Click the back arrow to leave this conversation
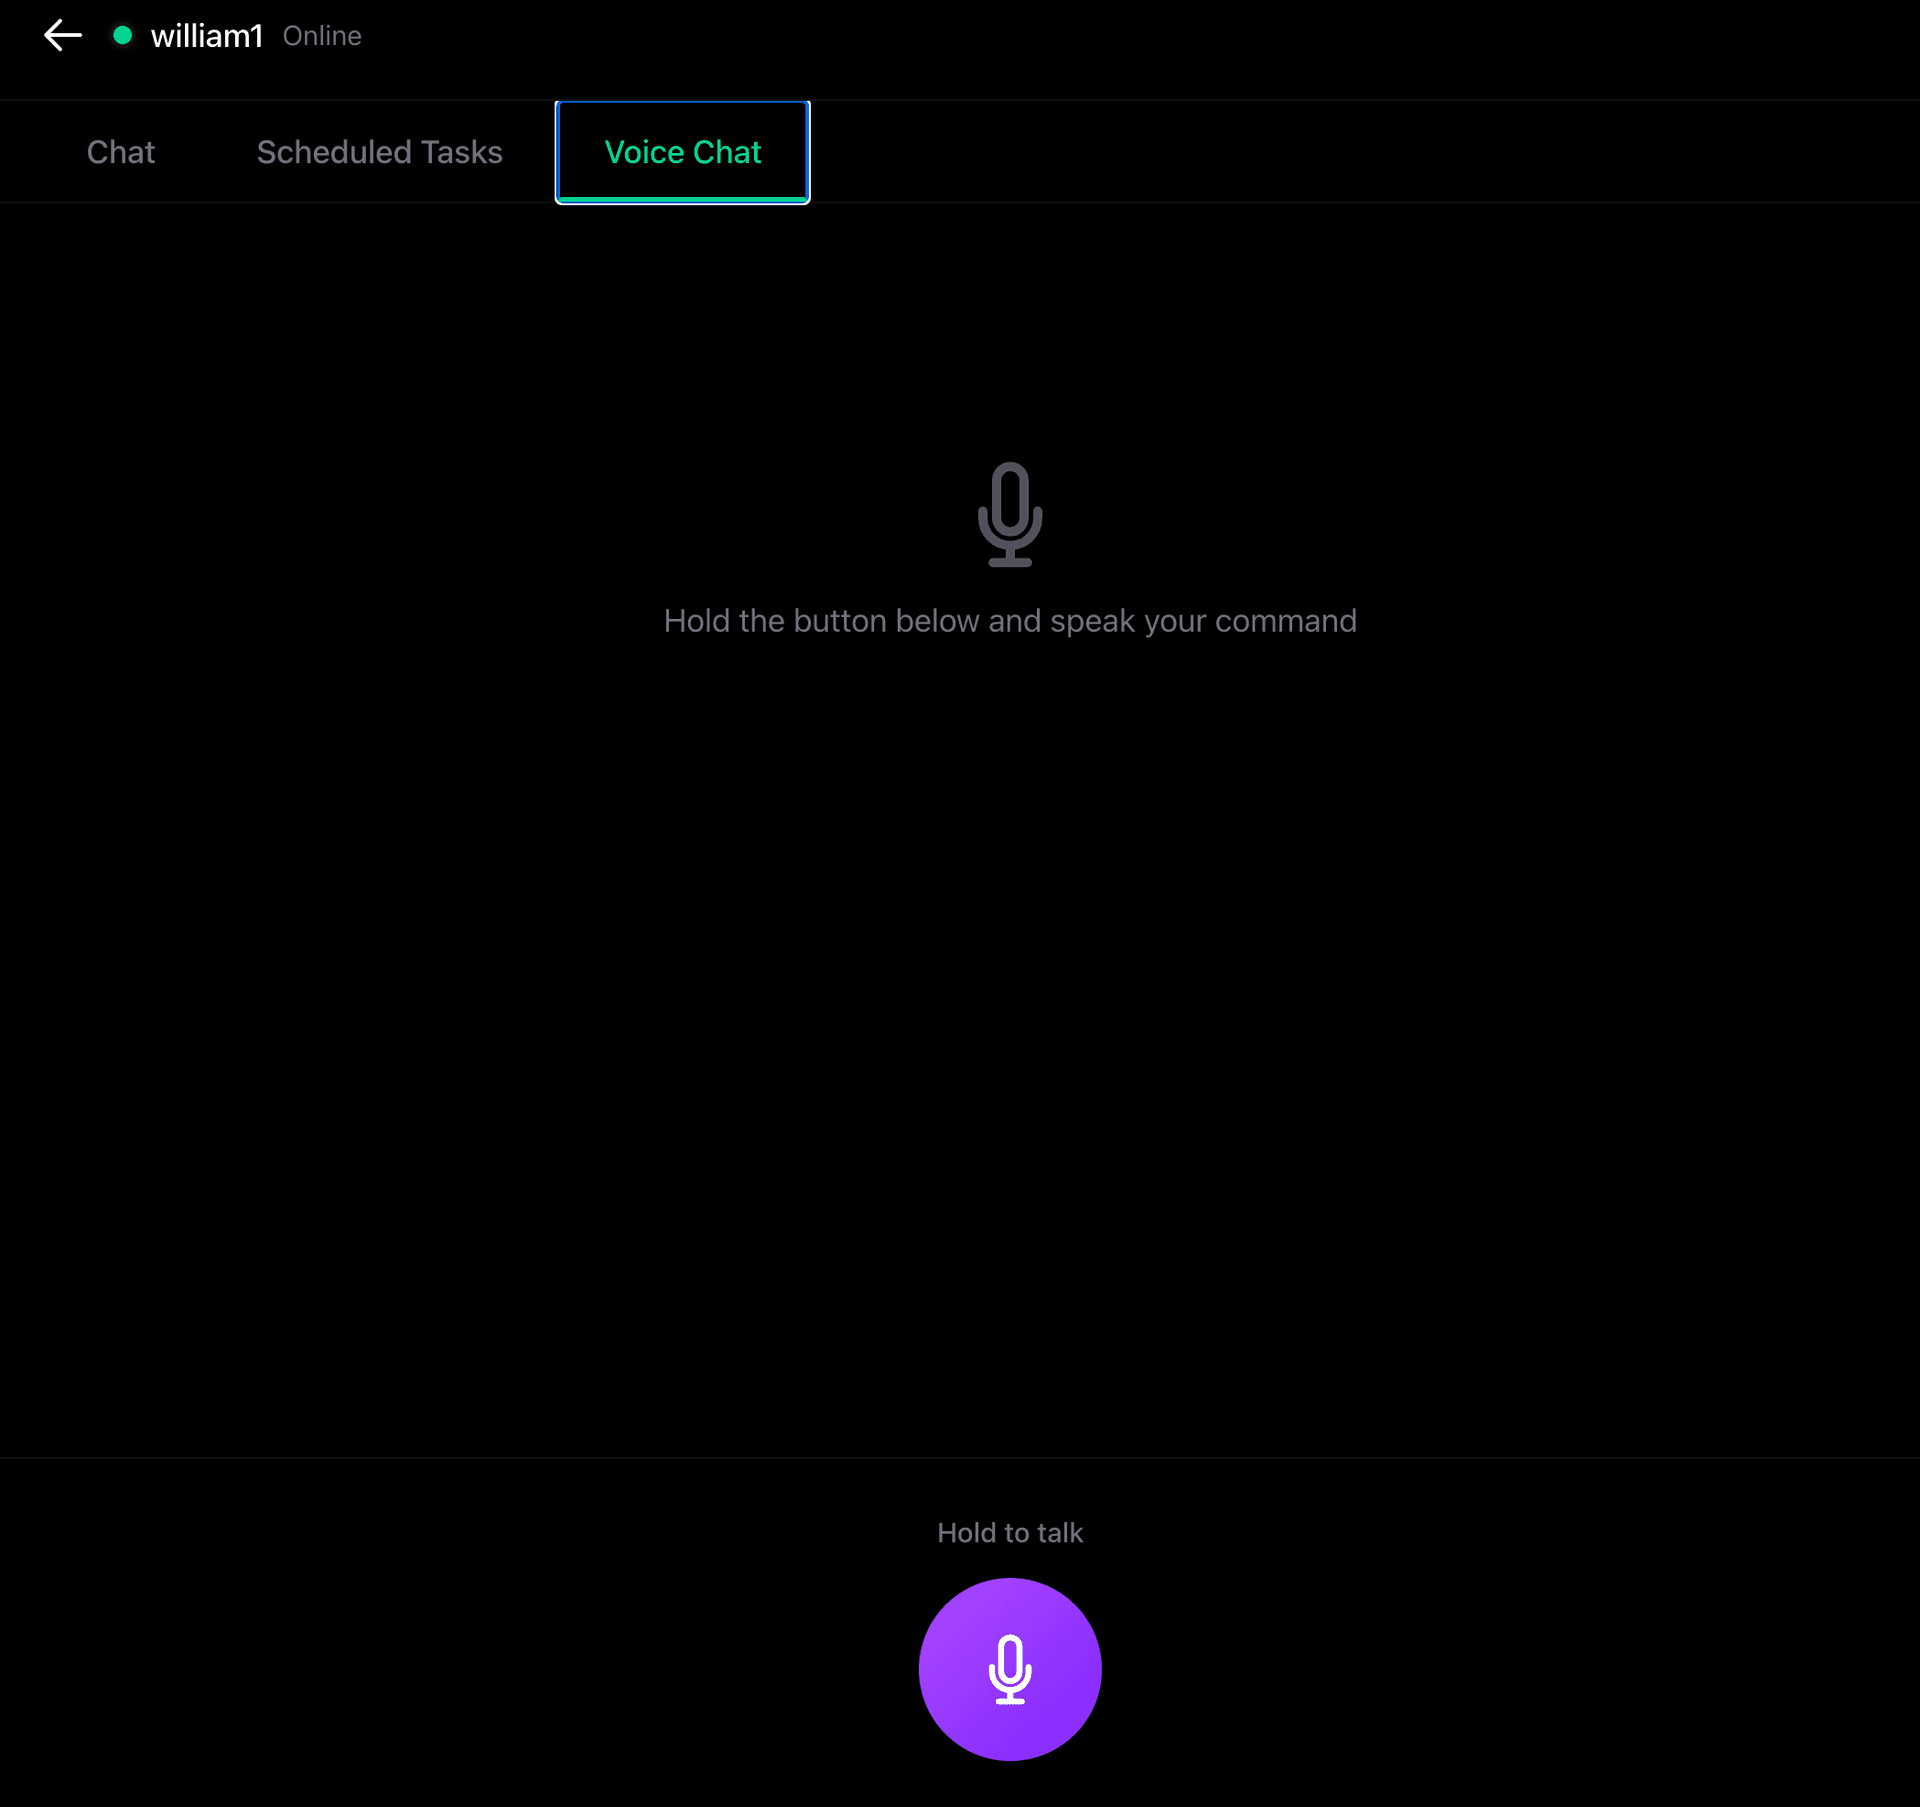1920x1807 pixels. coord(62,35)
